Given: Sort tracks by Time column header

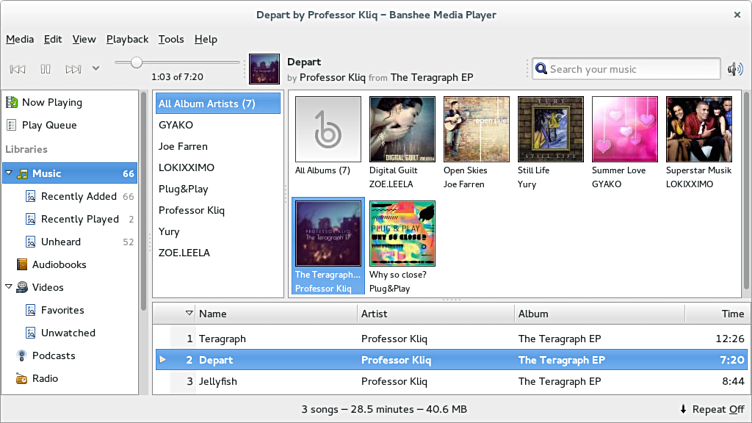Looking at the screenshot, I should click(x=732, y=314).
